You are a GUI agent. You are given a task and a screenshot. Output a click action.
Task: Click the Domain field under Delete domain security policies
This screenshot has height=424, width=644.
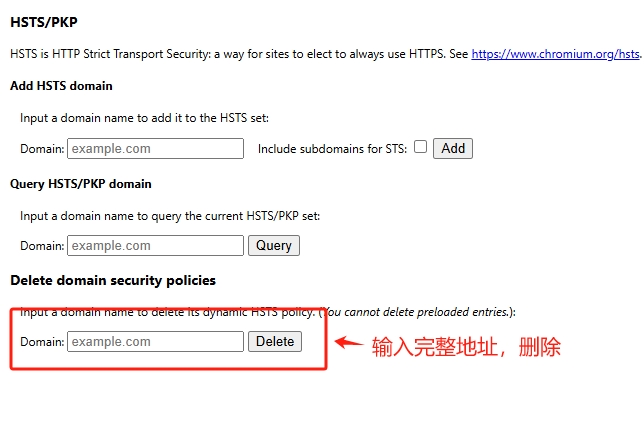point(155,342)
